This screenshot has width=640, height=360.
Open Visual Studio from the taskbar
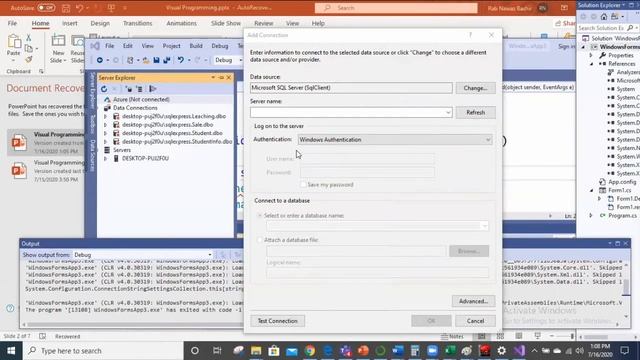tap(519, 351)
